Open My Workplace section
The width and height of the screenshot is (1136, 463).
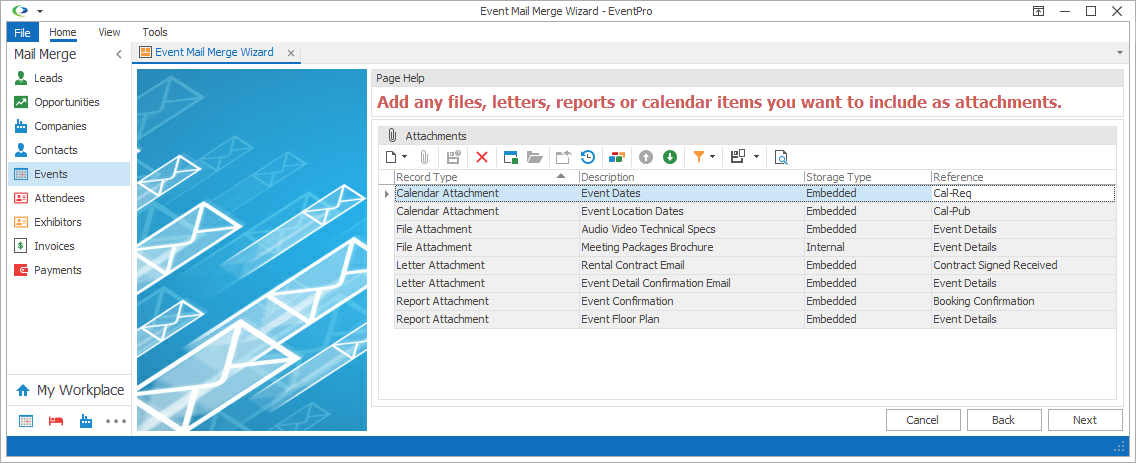click(69, 390)
